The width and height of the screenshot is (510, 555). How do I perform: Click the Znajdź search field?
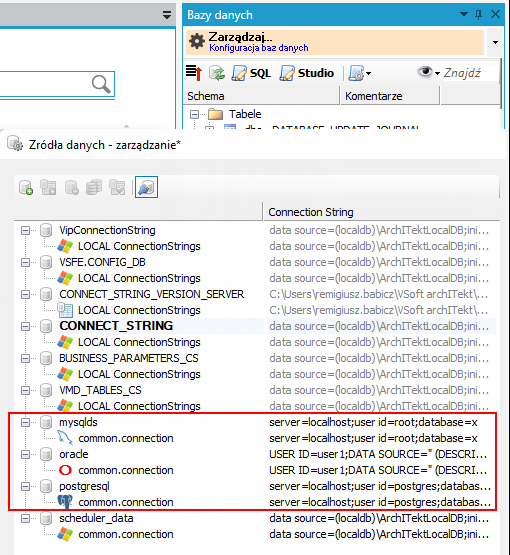click(471, 73)
